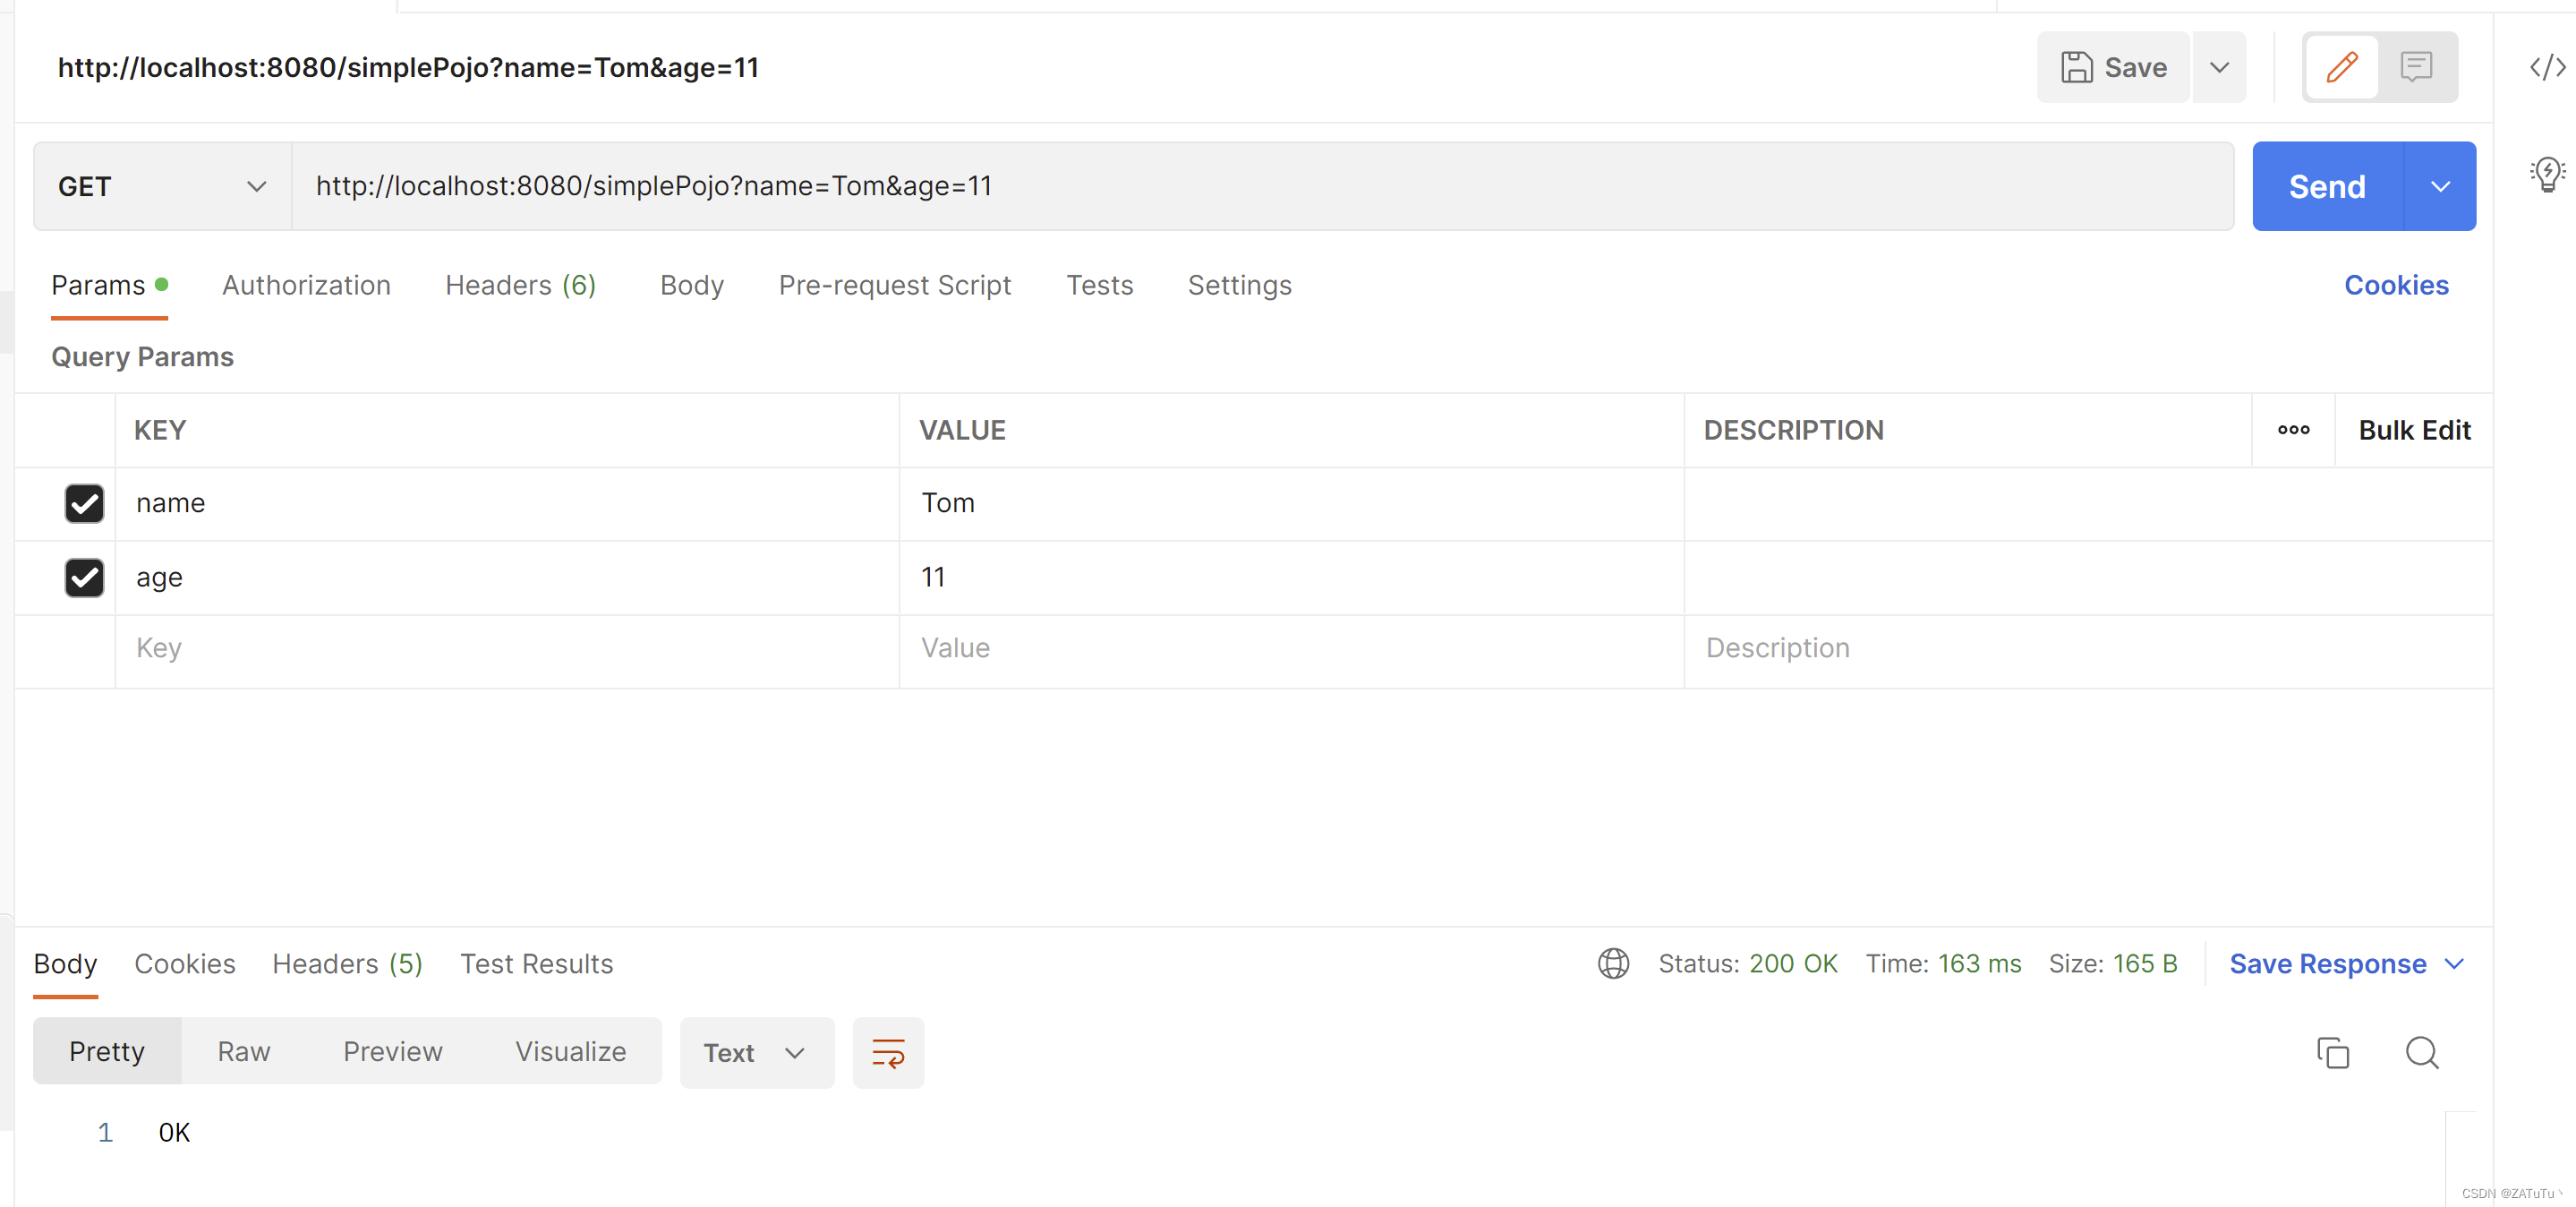Open the Headers (6) request tab
Image resolution: width=2576 pixels, height=1207 pixels.
(x=520, y=285)
